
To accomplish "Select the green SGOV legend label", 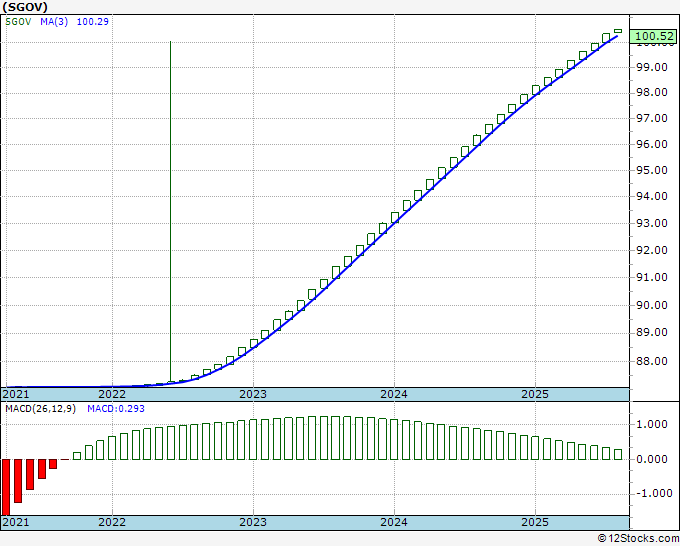I will (x=18, y=22).
